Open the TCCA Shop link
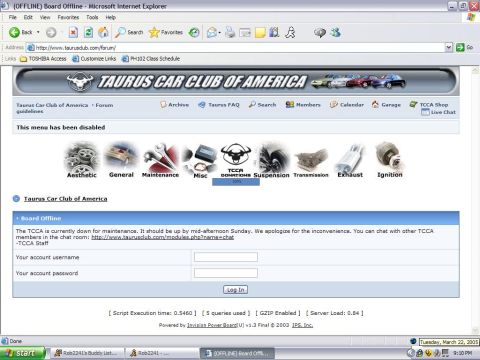The image size is (480, 360). (x=429, y=105)
